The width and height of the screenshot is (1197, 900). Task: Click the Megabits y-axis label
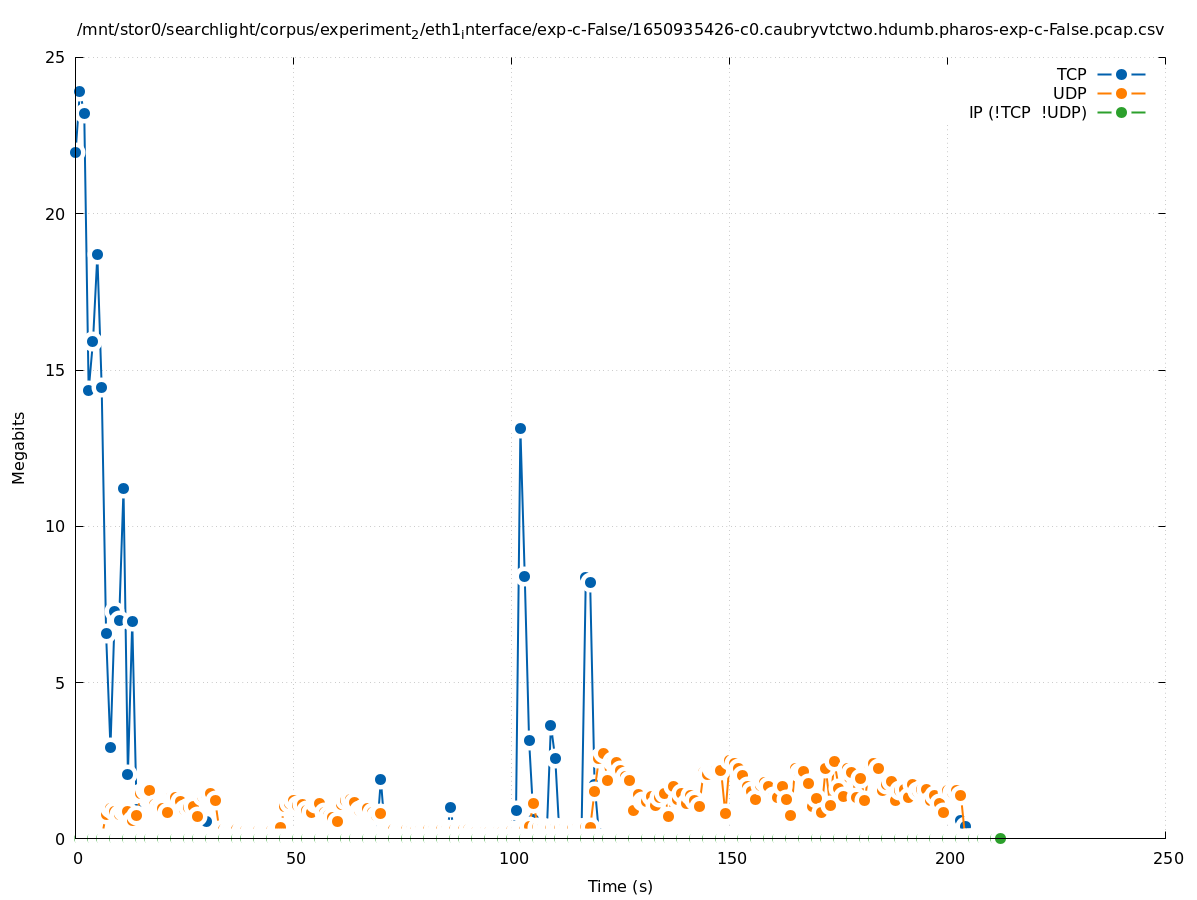click(x=19, y=447)
